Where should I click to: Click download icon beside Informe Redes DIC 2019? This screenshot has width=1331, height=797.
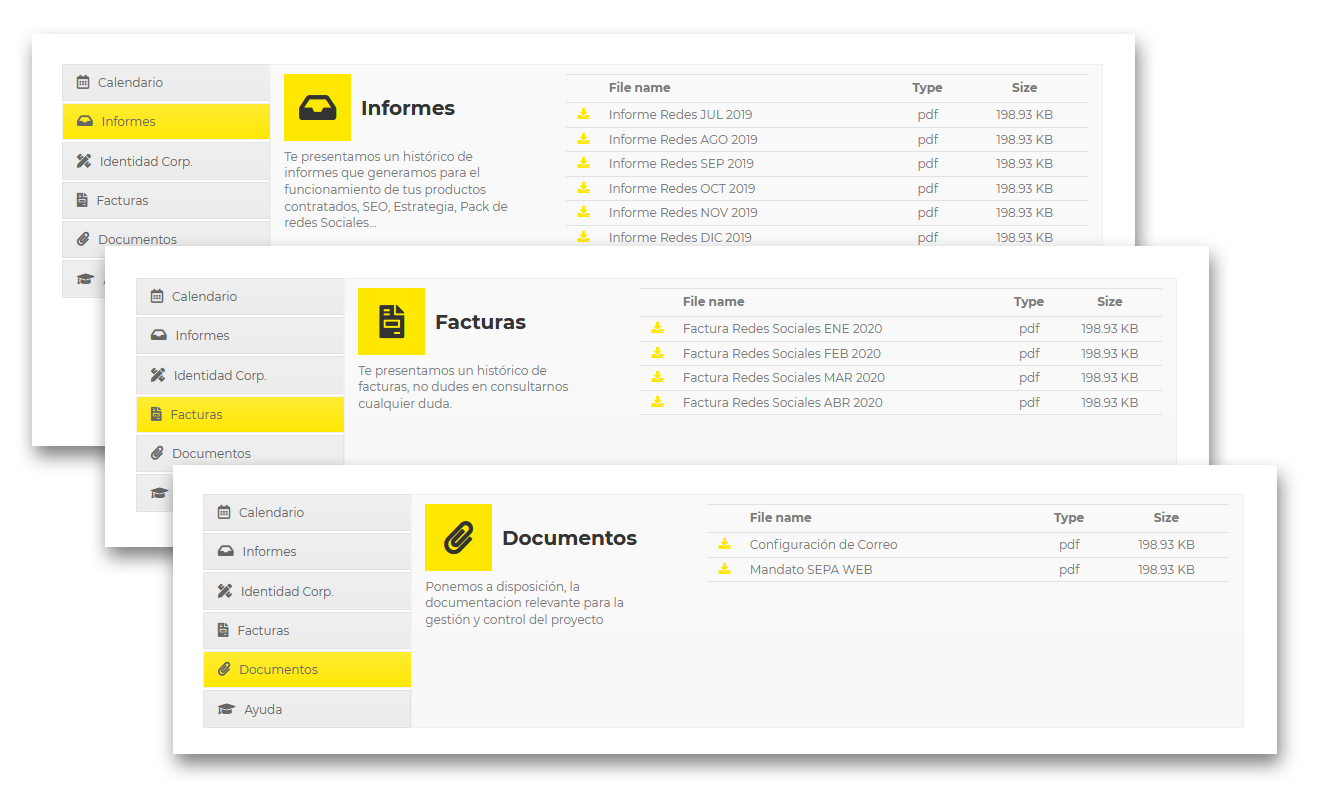pos(583,237)
